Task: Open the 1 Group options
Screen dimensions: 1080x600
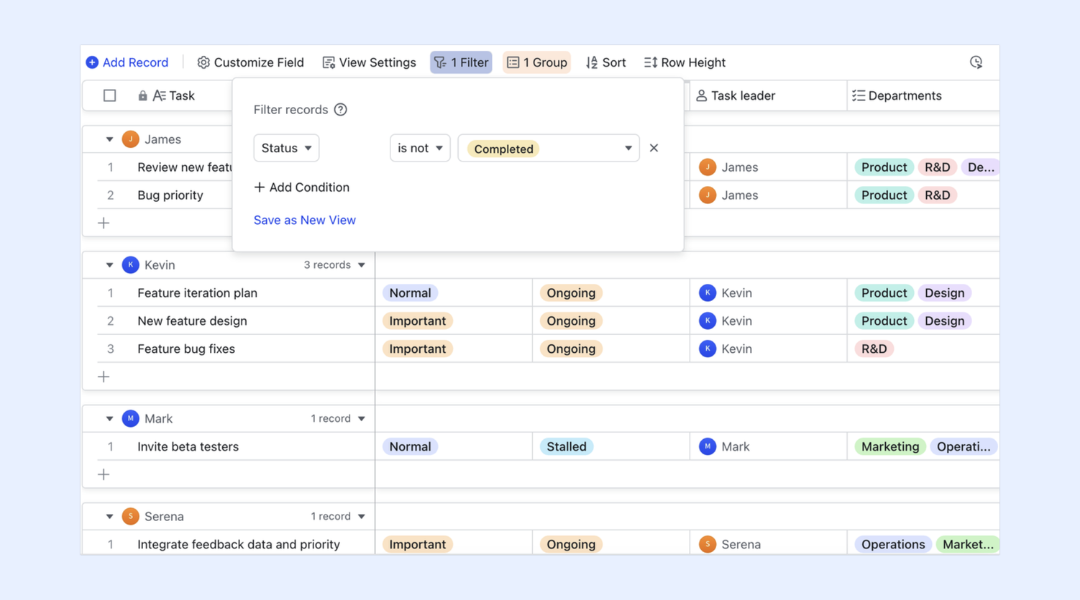Action: (537, 63)
